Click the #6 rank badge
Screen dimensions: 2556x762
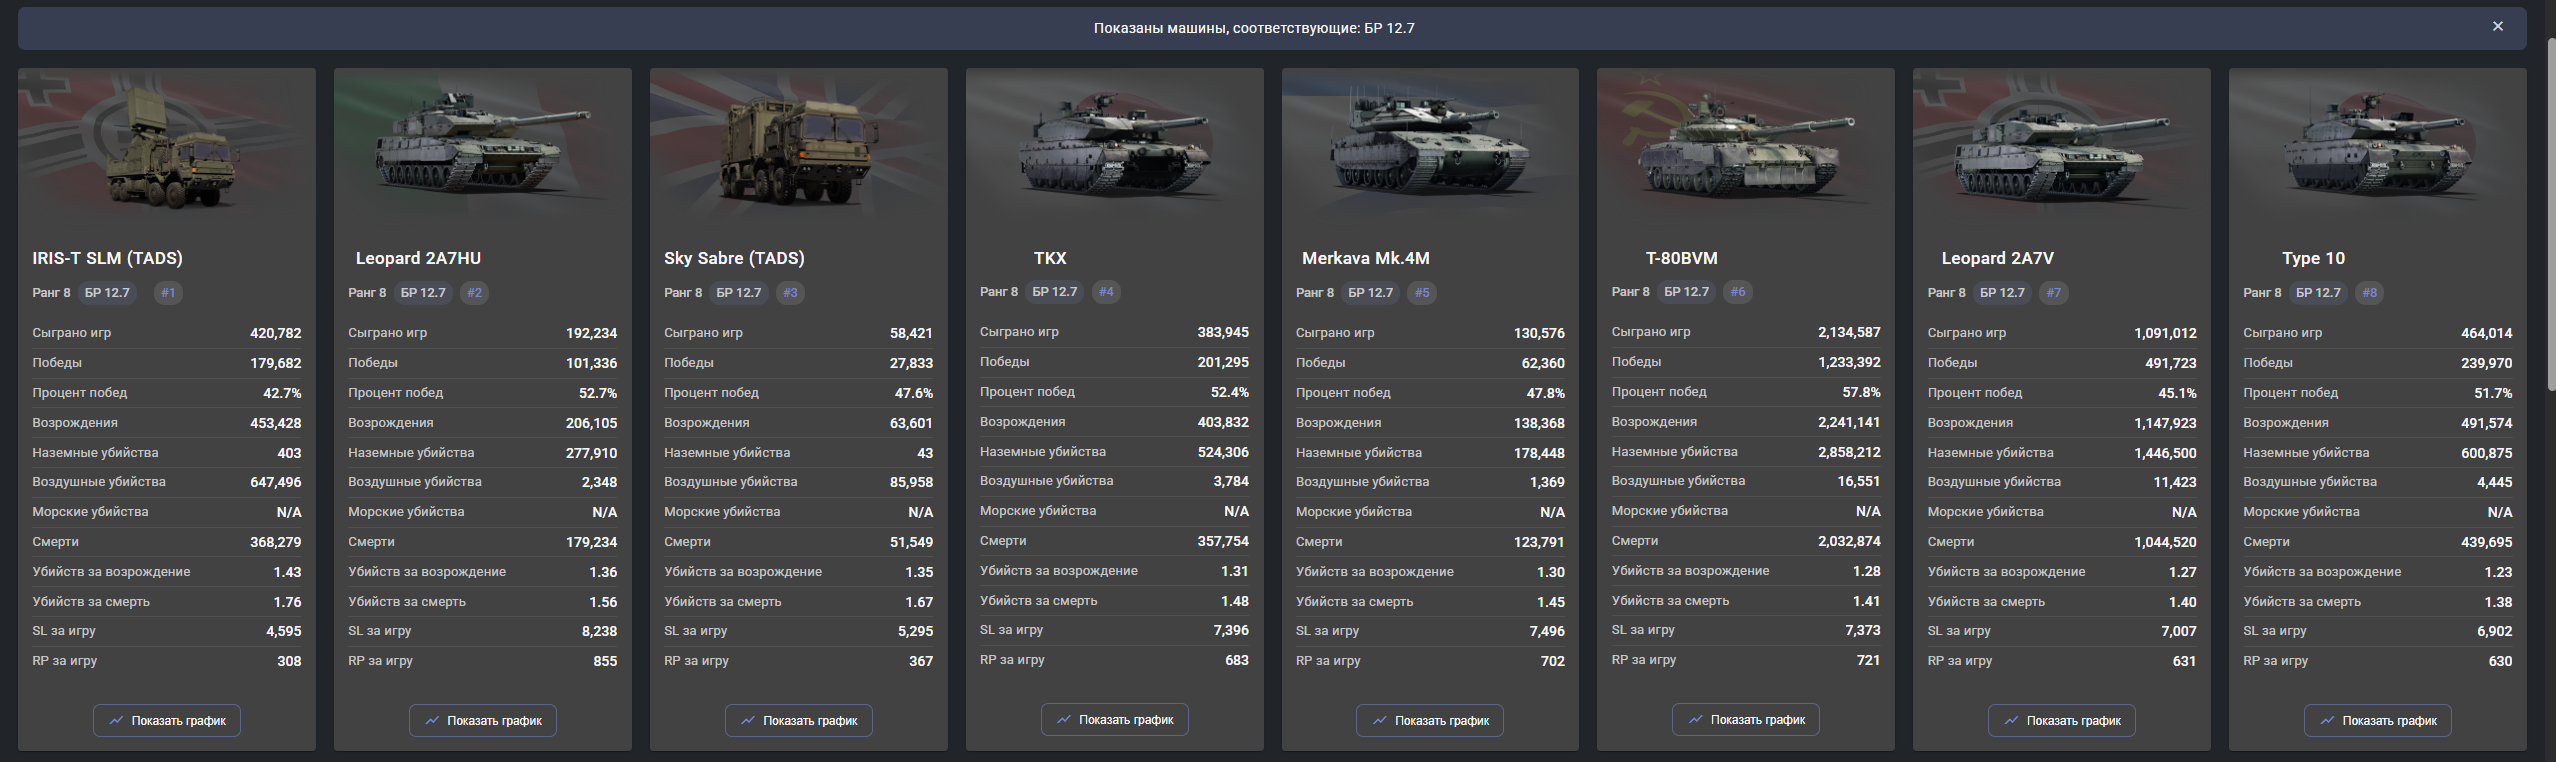coord(1738,292)
